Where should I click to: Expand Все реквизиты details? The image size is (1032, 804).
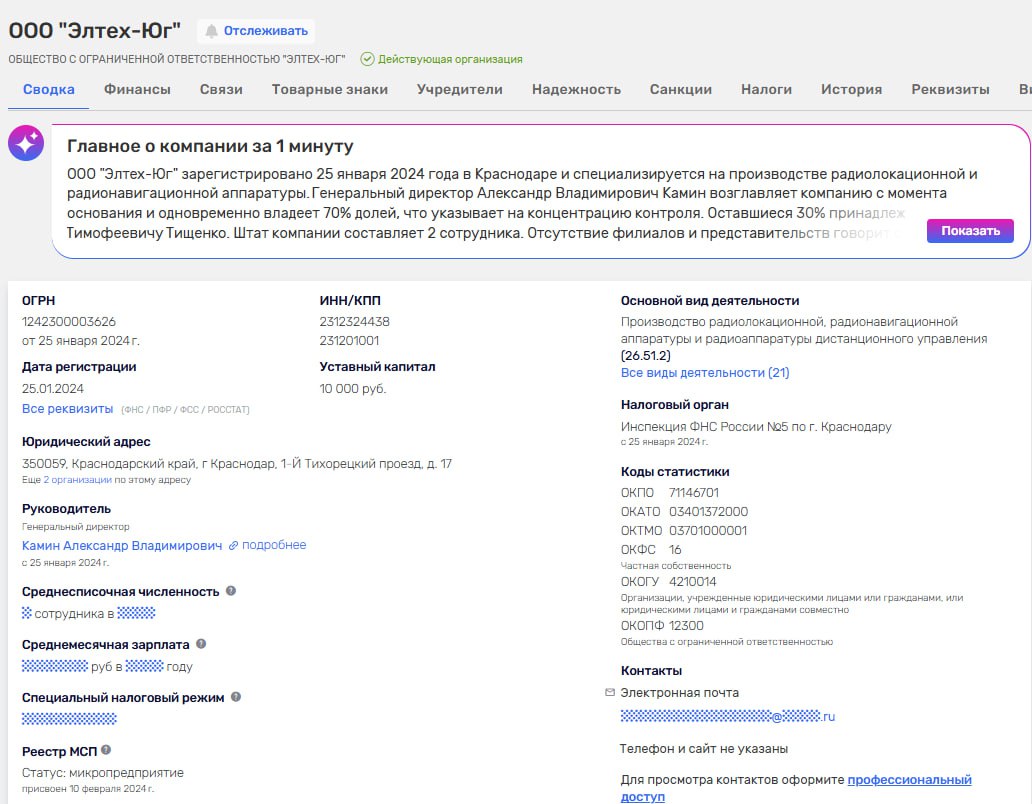click(67, 409)
